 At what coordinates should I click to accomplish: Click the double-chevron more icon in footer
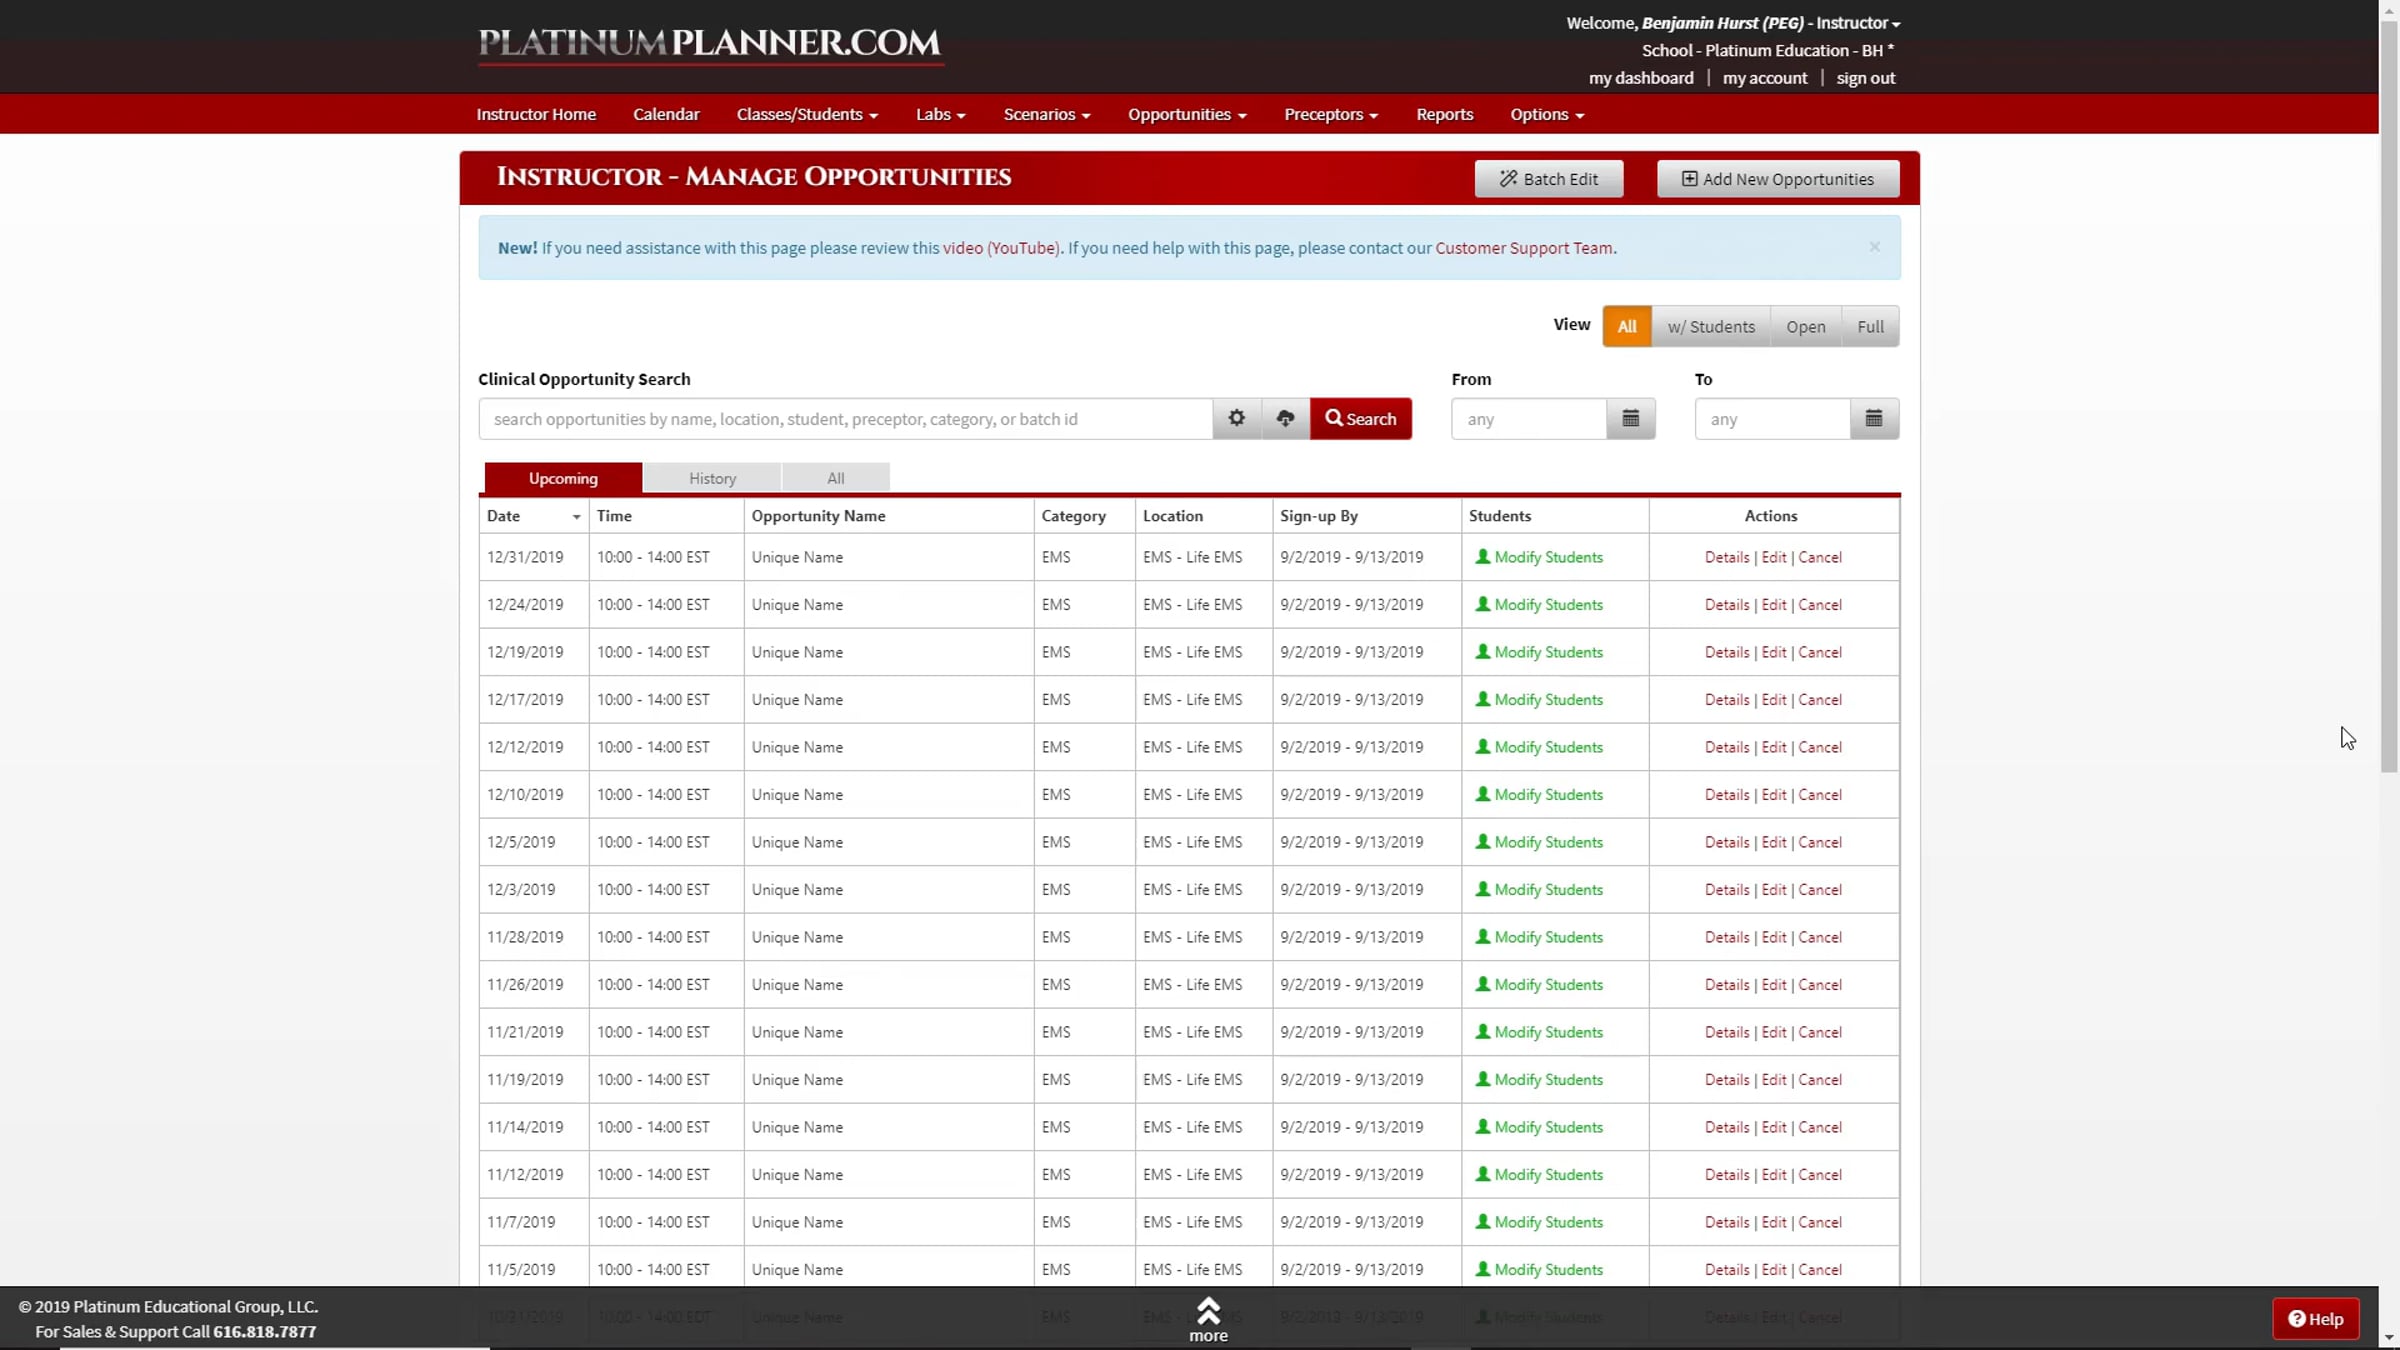click(1208, 1311)
